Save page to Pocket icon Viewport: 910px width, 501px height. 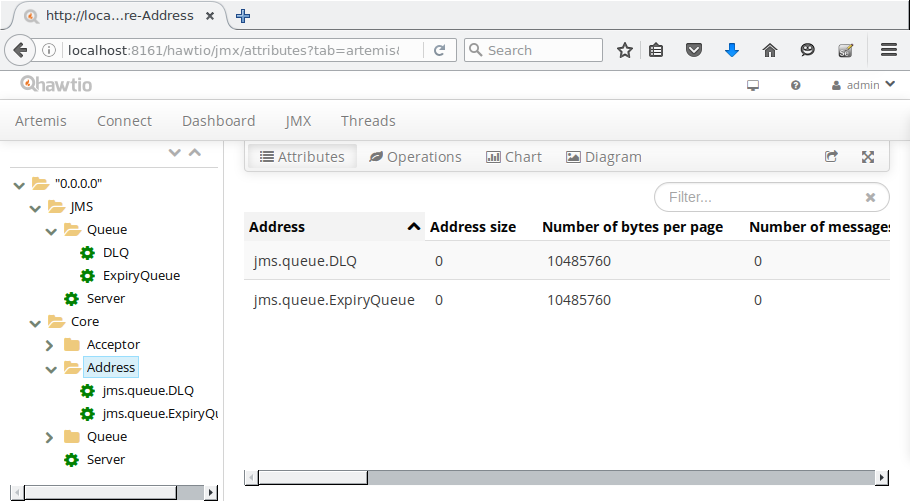pos(694,51)
